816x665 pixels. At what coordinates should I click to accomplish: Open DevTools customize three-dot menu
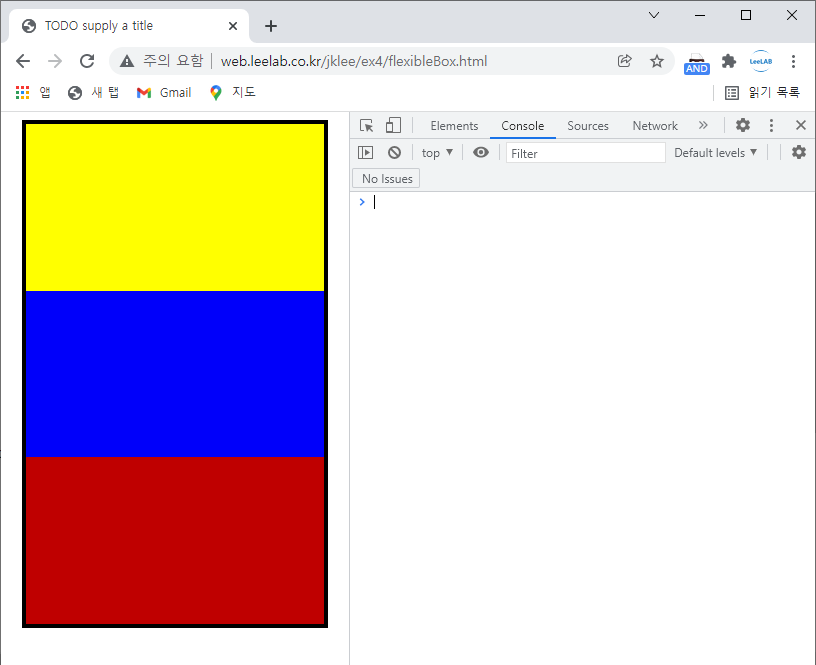tap(771, 125)
